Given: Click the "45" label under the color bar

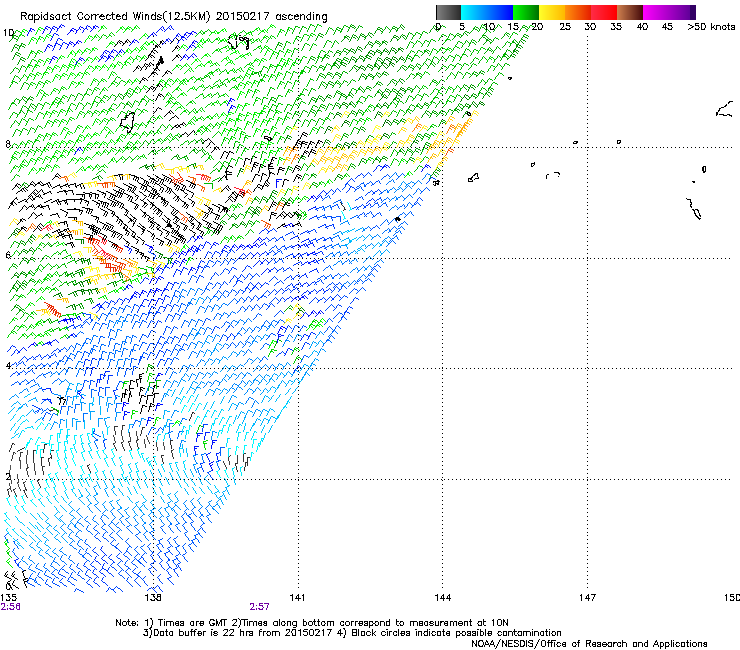Looking at the screenshot, I should coord(667,27).
